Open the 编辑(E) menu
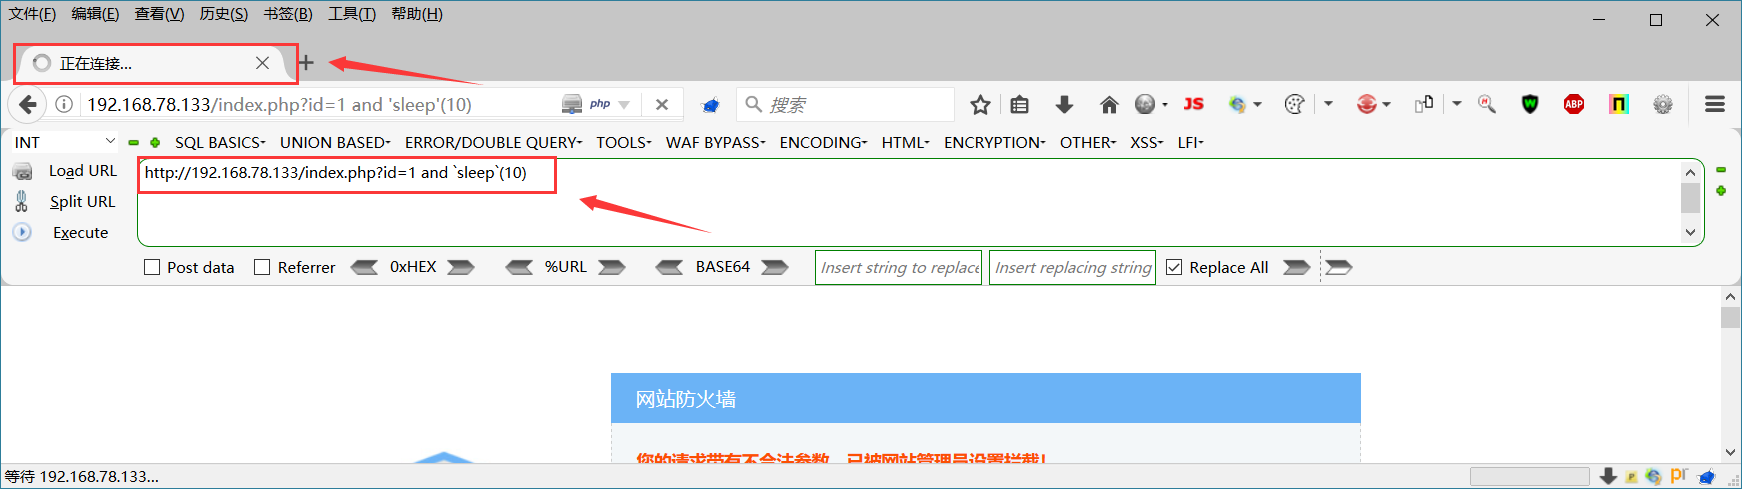This screenshot has height=489, width=1742. click(x=95, y=14)
